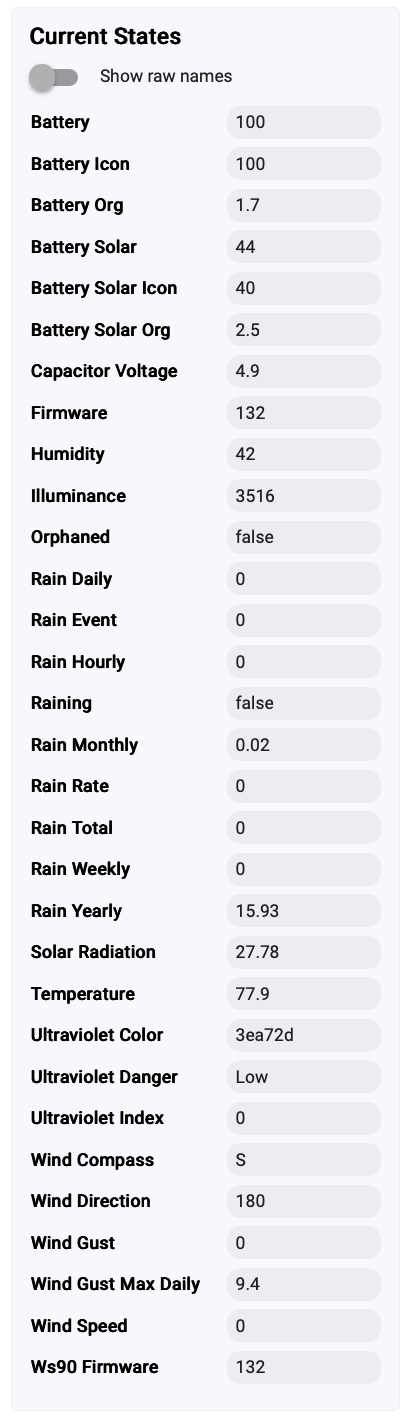Click the Humidity label
The height and width of the screenshot is (1425, 410).
[x=68, y=454]
